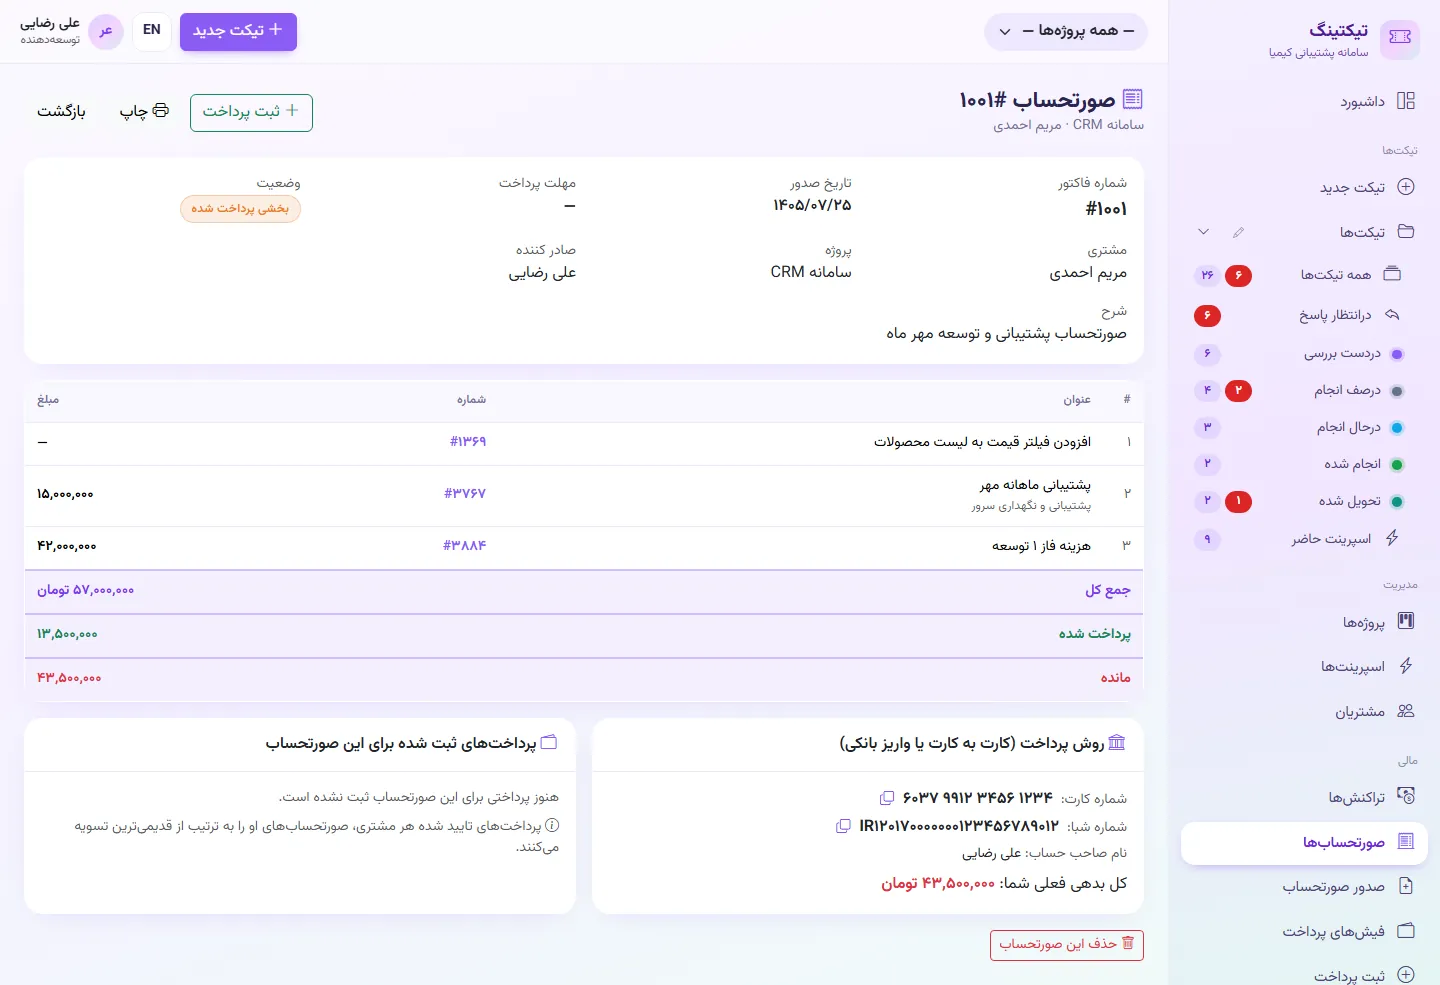Image resolution: width=1440 pixels, height=985 pixels.
Task: Click the Kimia ticketing logo icon
Action: (1399, 38)
